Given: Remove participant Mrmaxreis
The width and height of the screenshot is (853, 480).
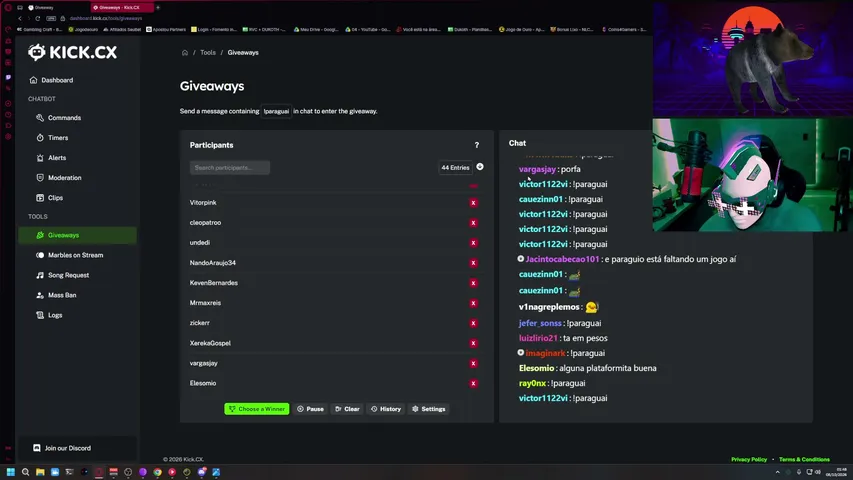Looking at the screenshot, I should (473, 303).
